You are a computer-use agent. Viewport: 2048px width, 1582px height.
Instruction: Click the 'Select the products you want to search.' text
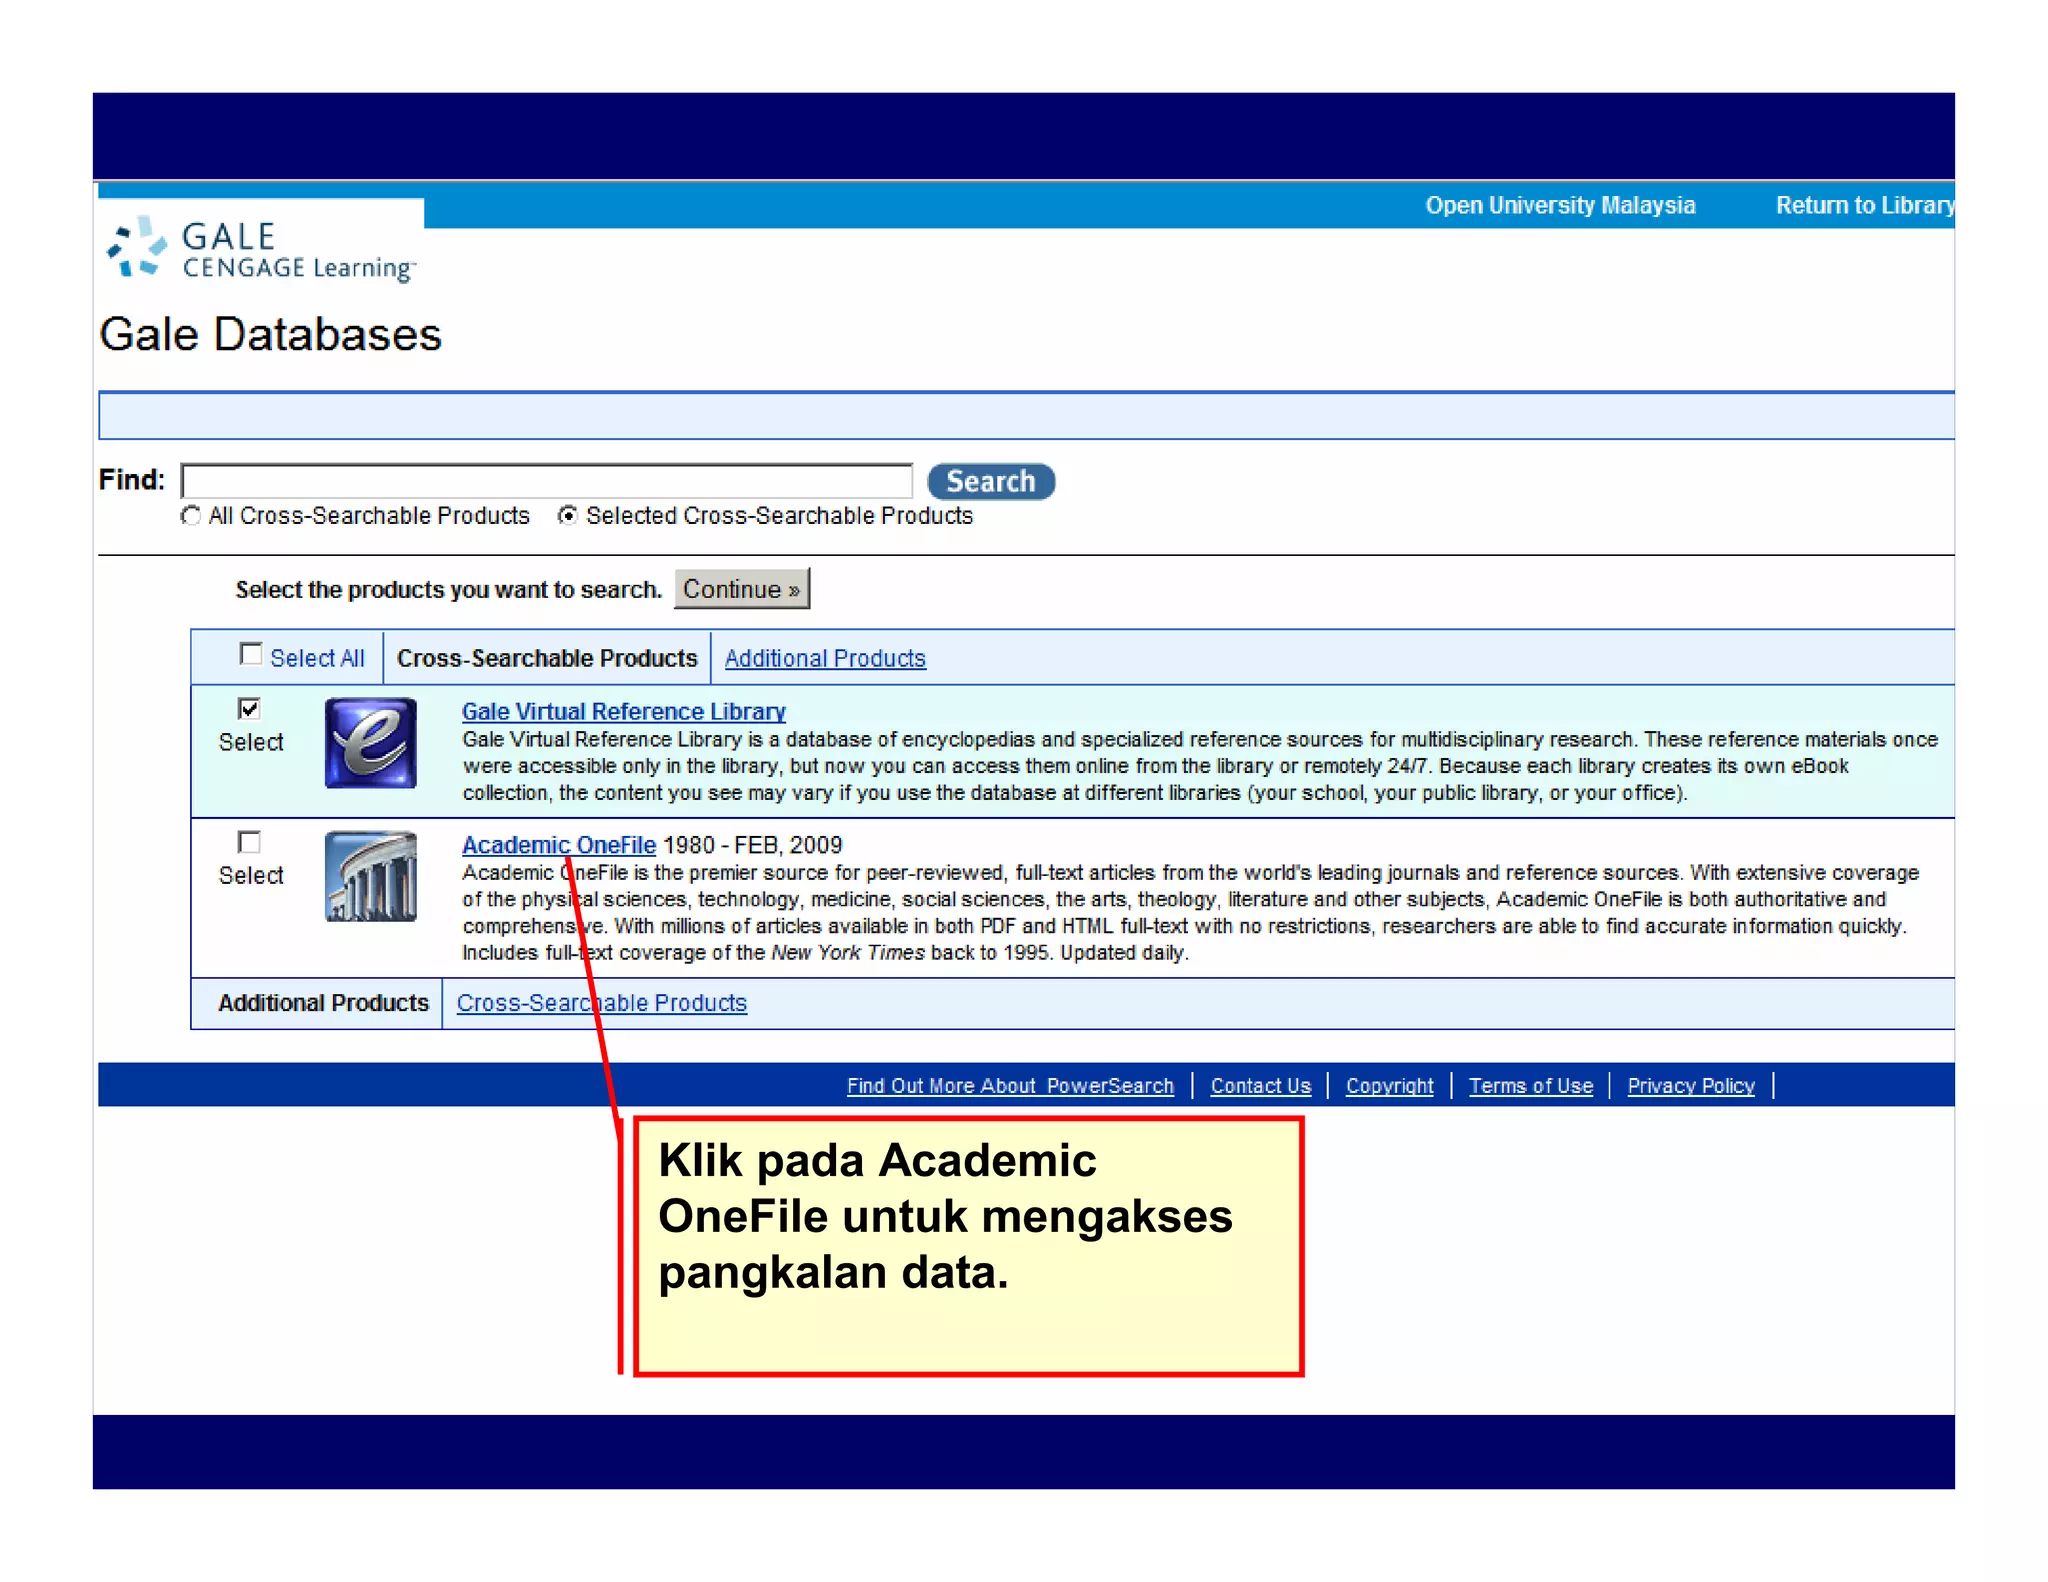[448, 589]
